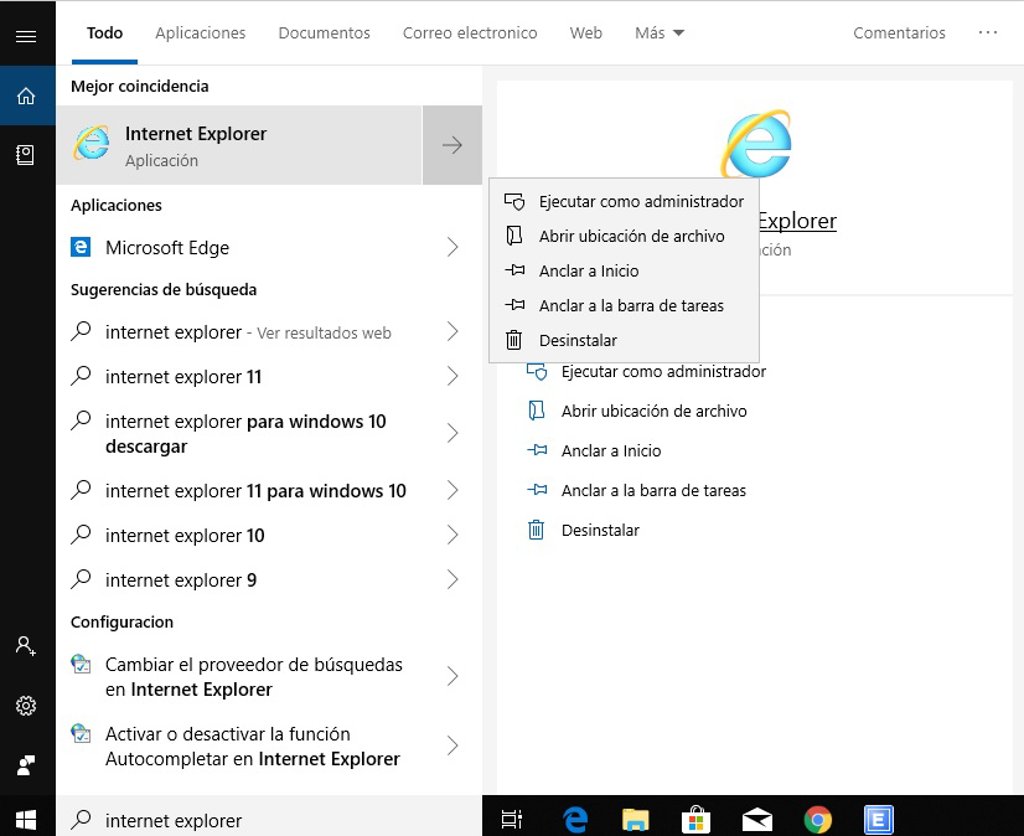This screenshot has width=1024, height=836.
Task: Expand 'internet explorer 11 para windows 10' chevron
Action: [x=453, y=490]
